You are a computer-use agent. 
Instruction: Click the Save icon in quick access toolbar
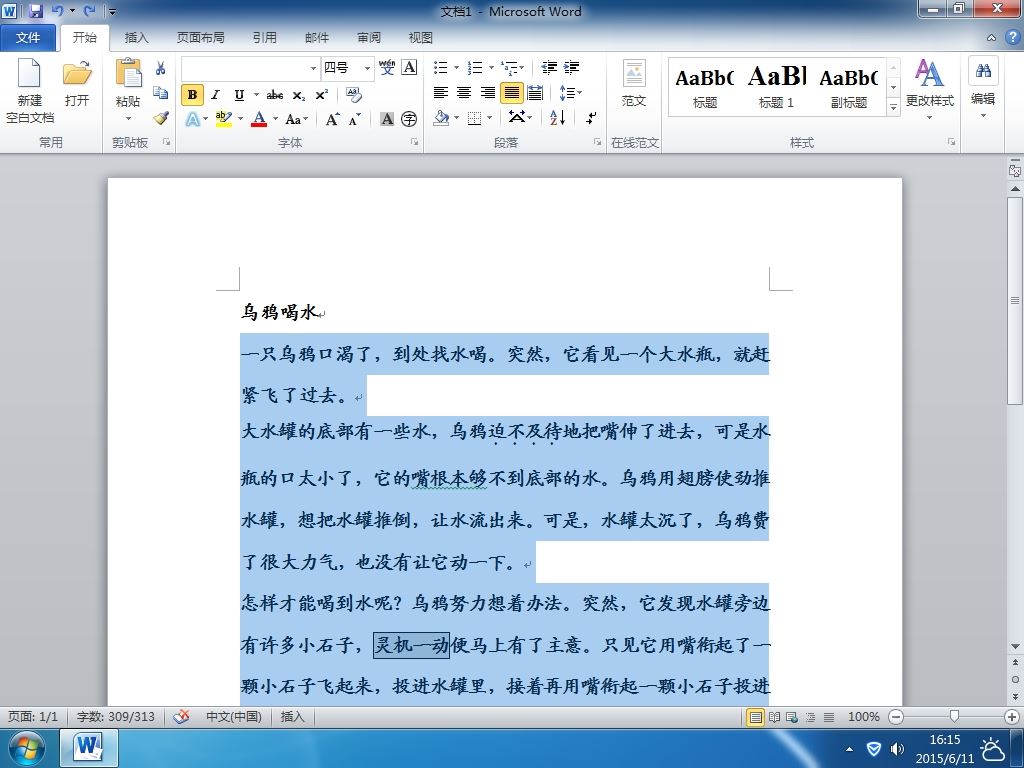point(36,11)
